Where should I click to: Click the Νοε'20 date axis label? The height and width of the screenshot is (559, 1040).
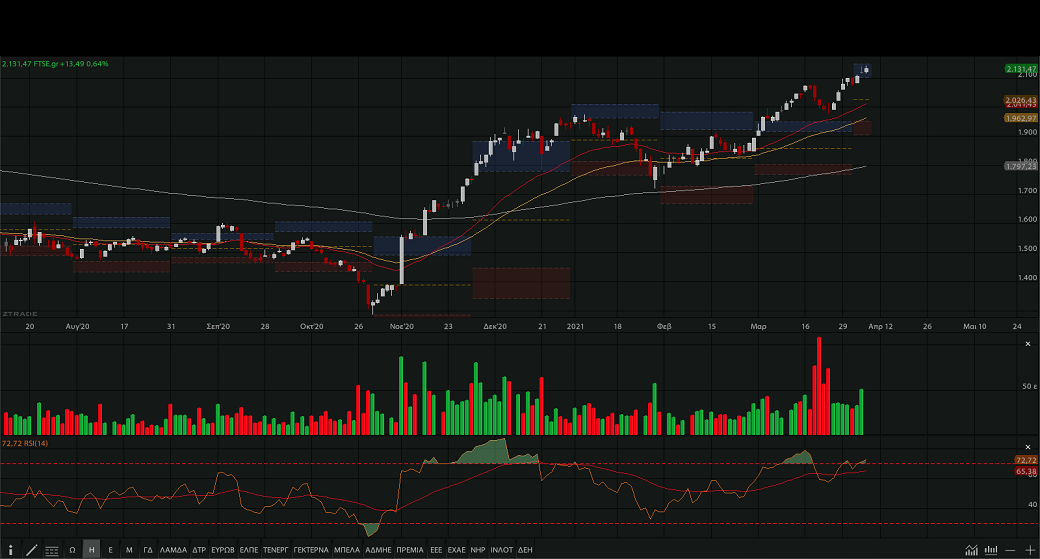[x=402, y=326]
